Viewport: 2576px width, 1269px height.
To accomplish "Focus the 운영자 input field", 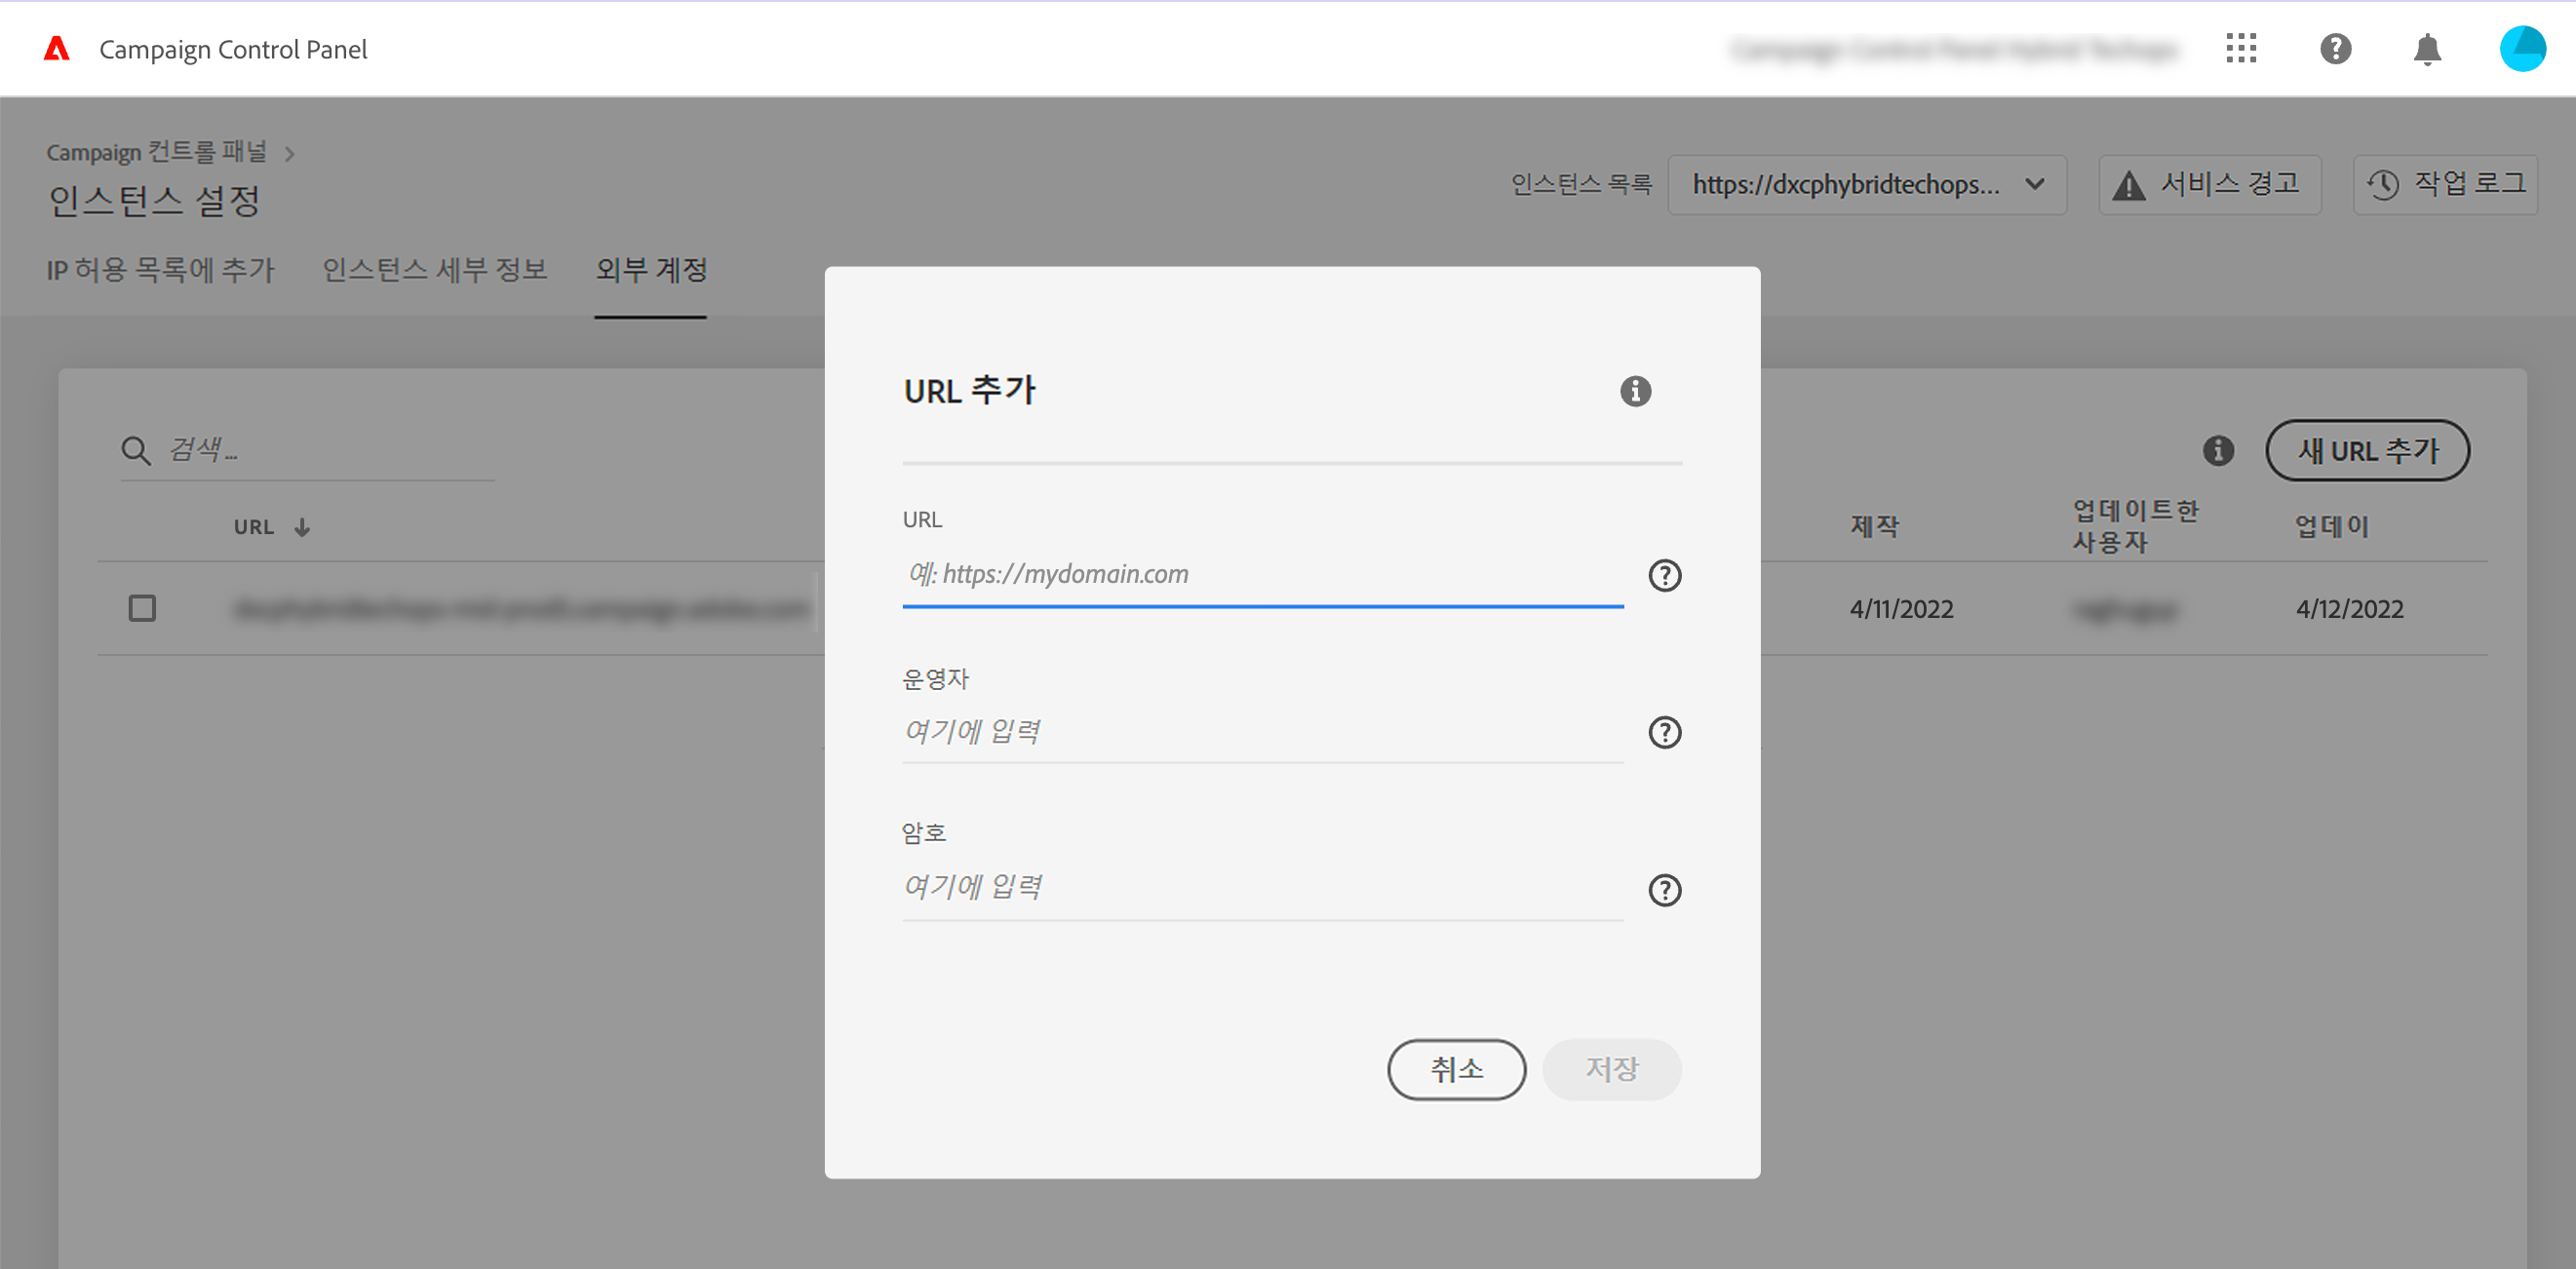I will click(1261, 732).
